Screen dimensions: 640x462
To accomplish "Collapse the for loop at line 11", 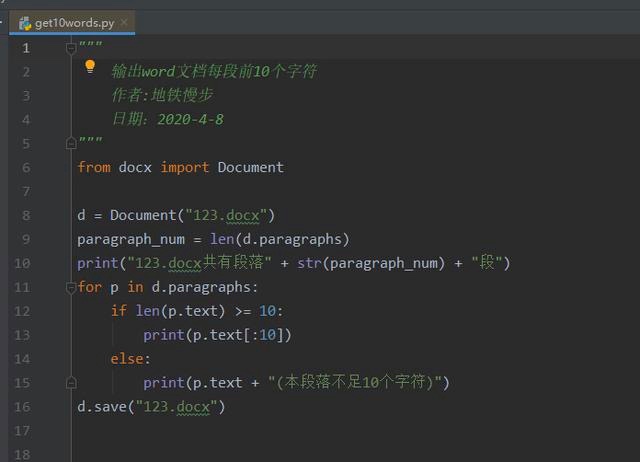I will point(71,288).
